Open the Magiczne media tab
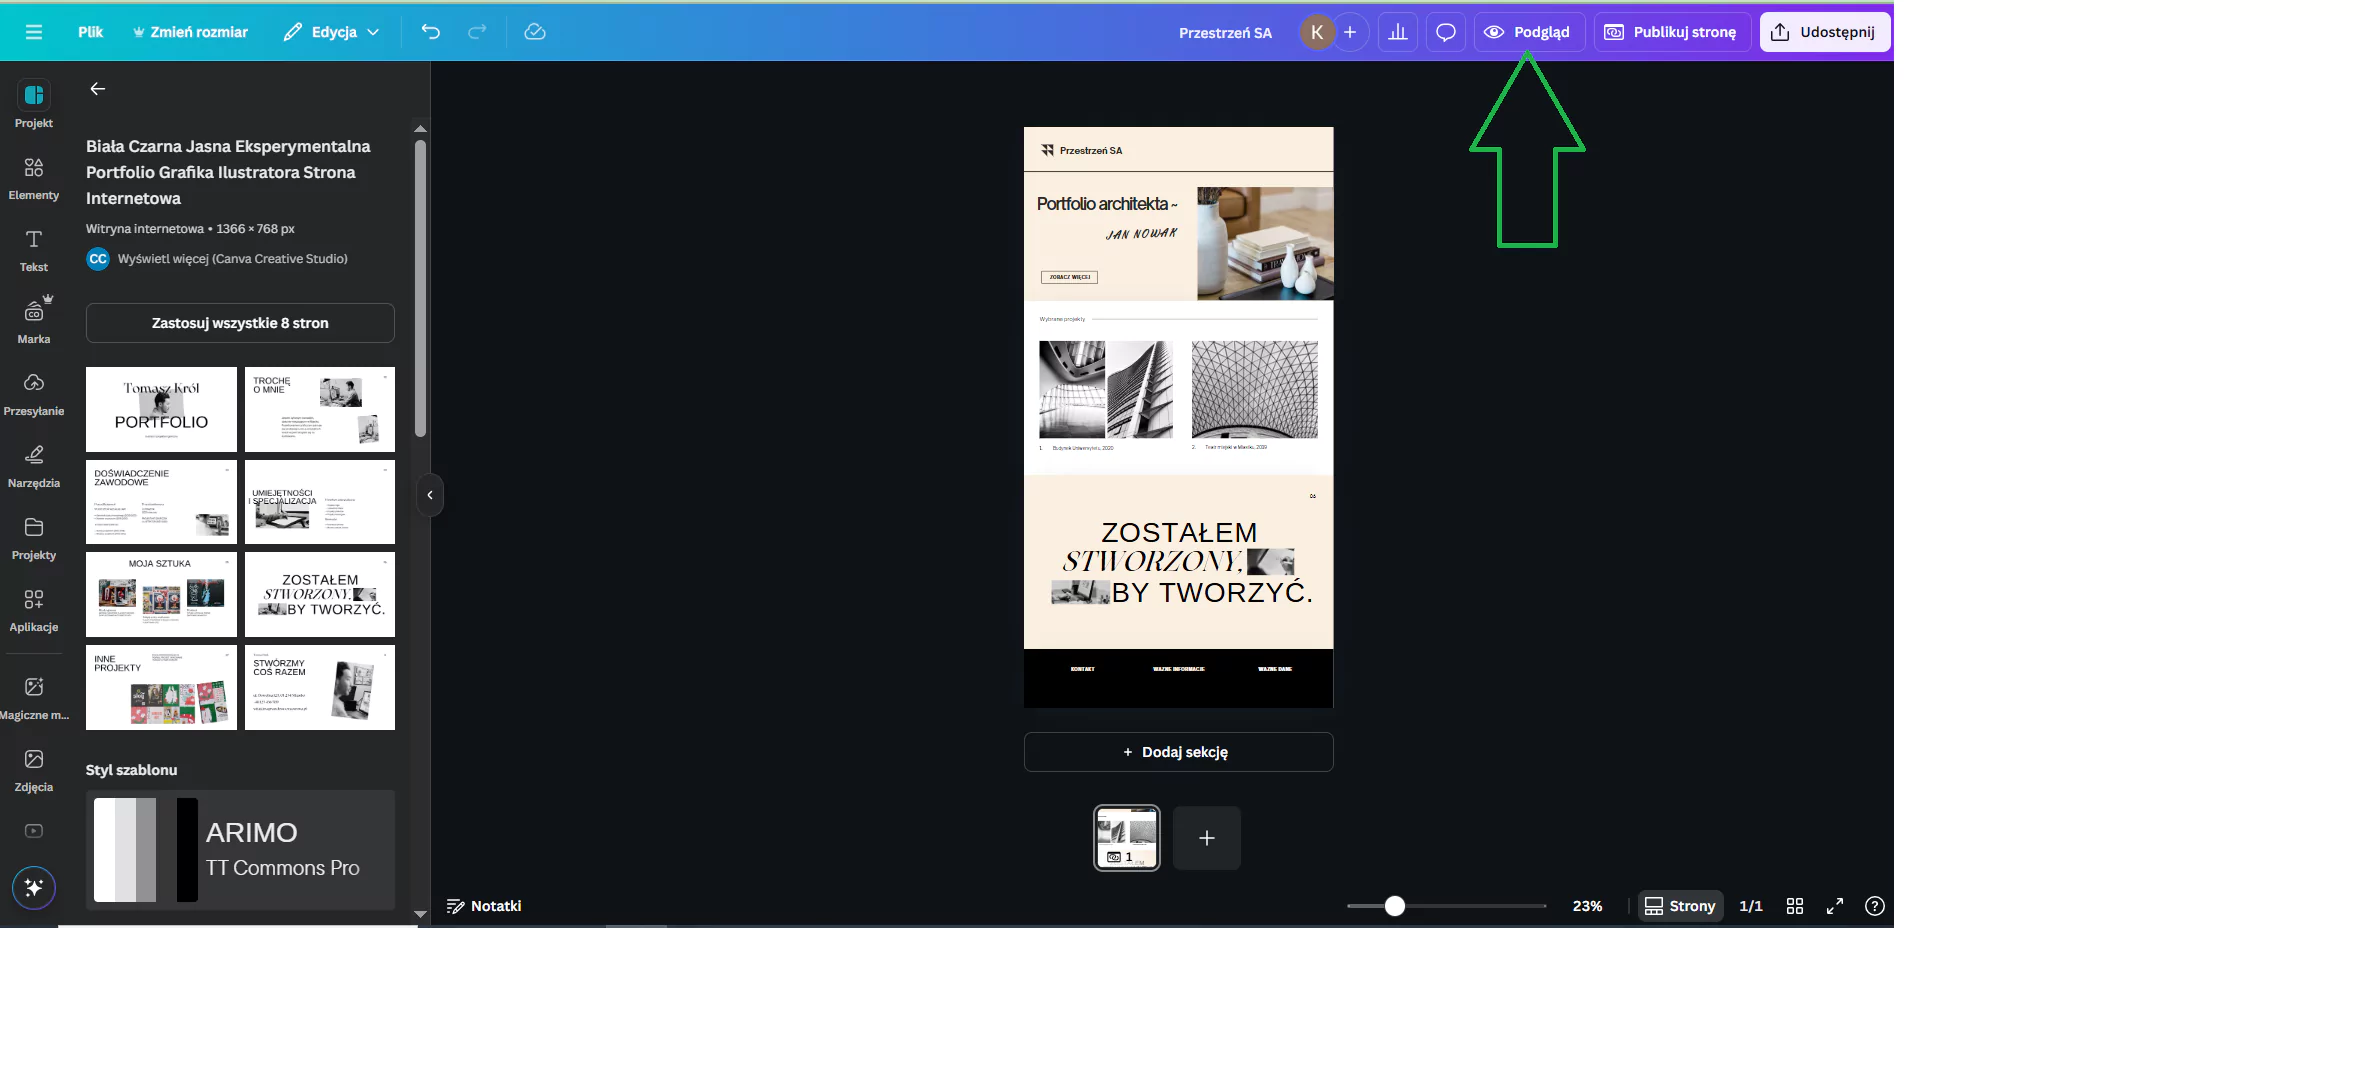This screenshot has width=2365, height=1082. point(34,698)
